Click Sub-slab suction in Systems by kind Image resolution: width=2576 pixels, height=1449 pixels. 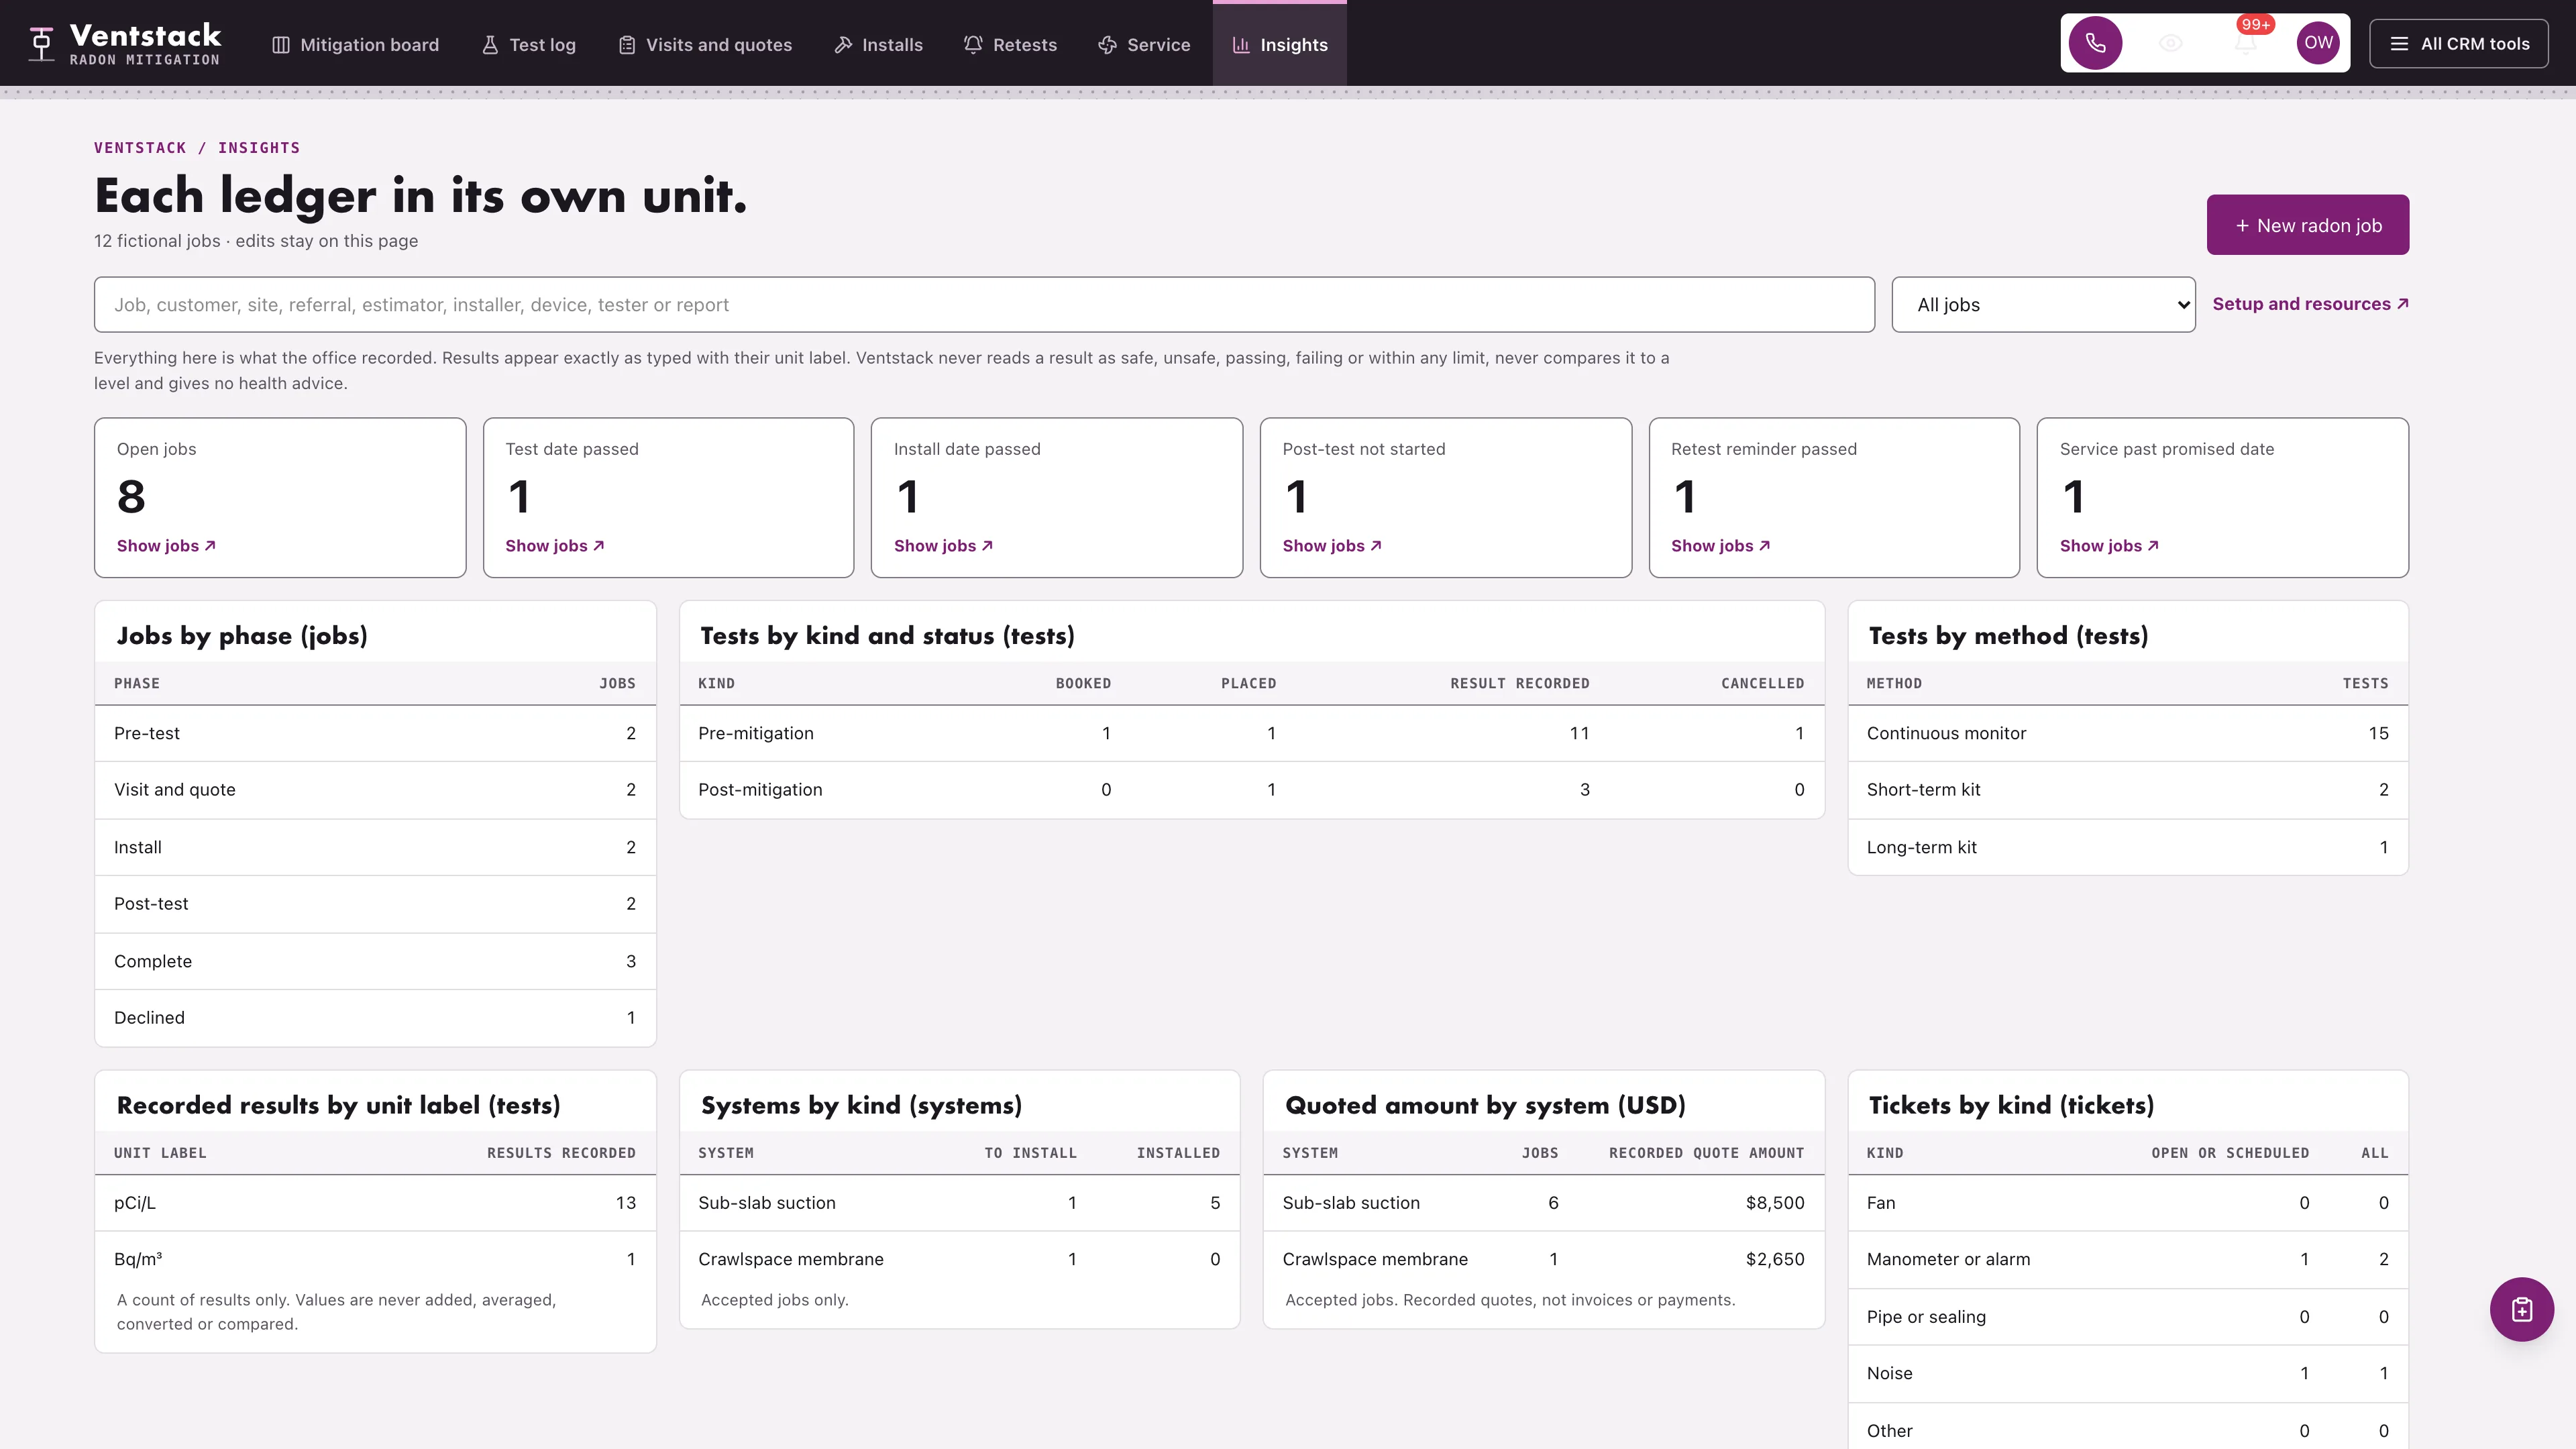click(766, 1203)
